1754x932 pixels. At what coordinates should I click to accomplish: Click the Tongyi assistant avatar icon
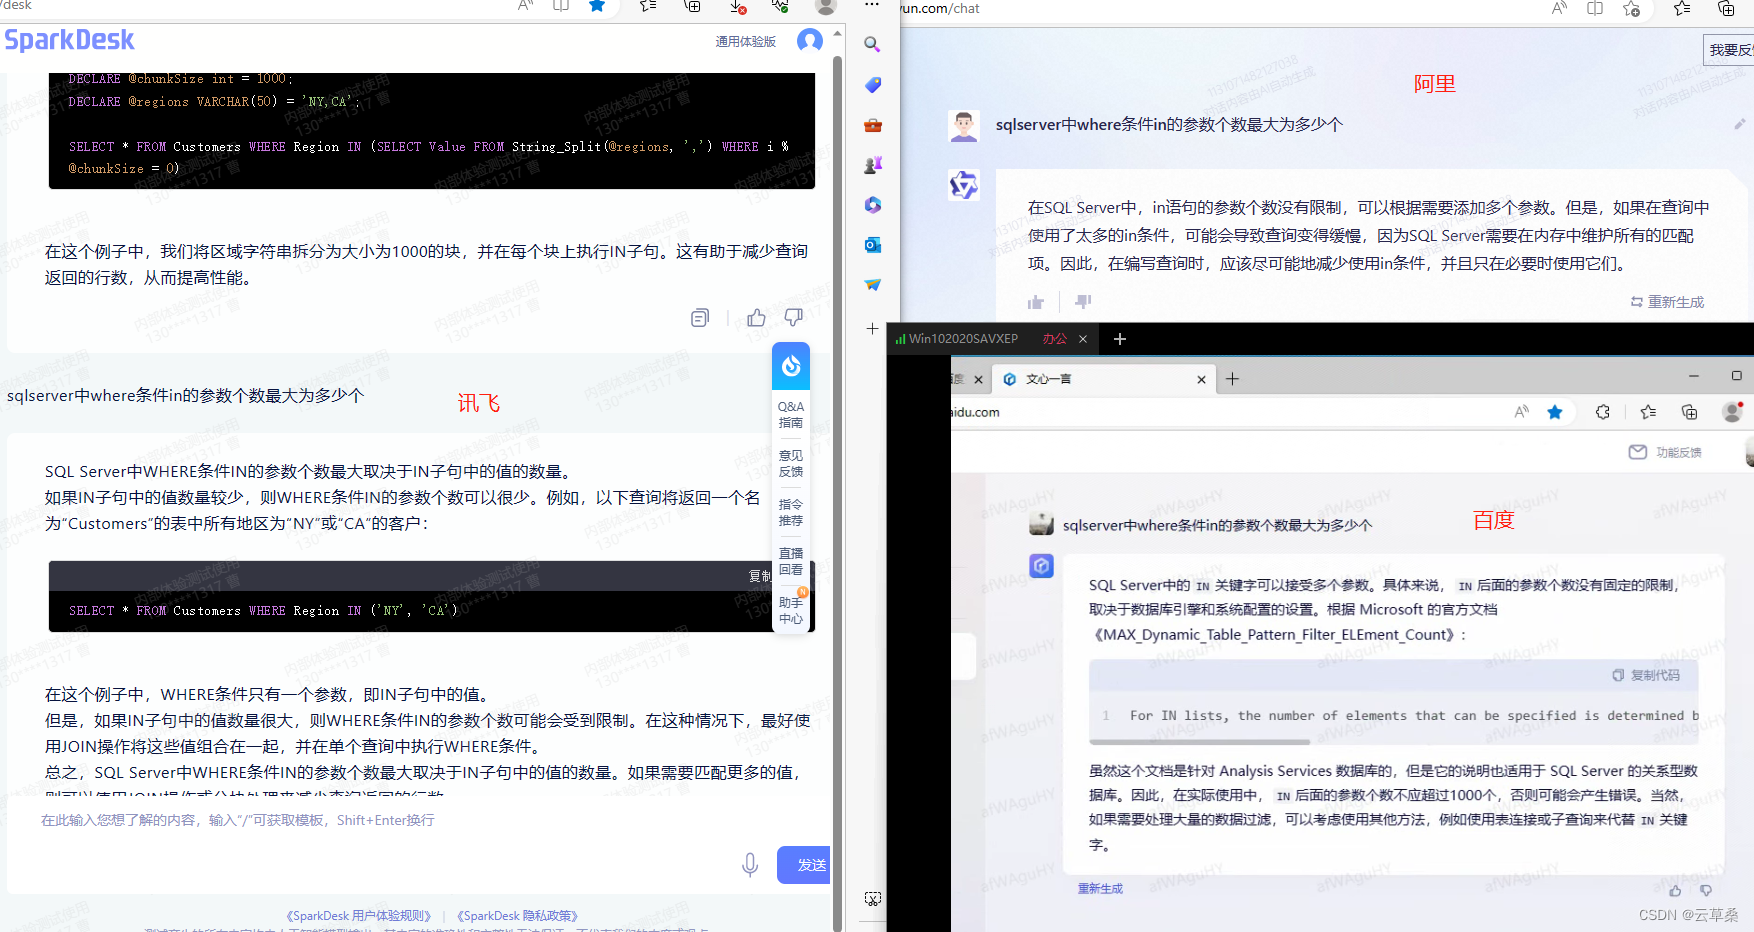[964, 185]
